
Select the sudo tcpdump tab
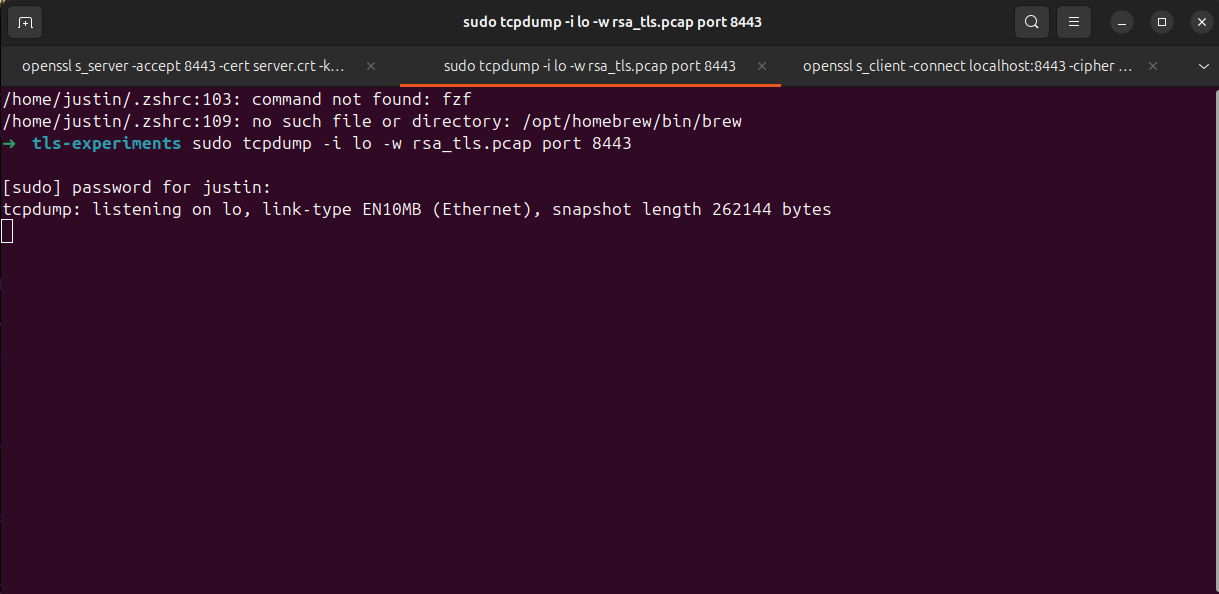[x=589, y=66]
